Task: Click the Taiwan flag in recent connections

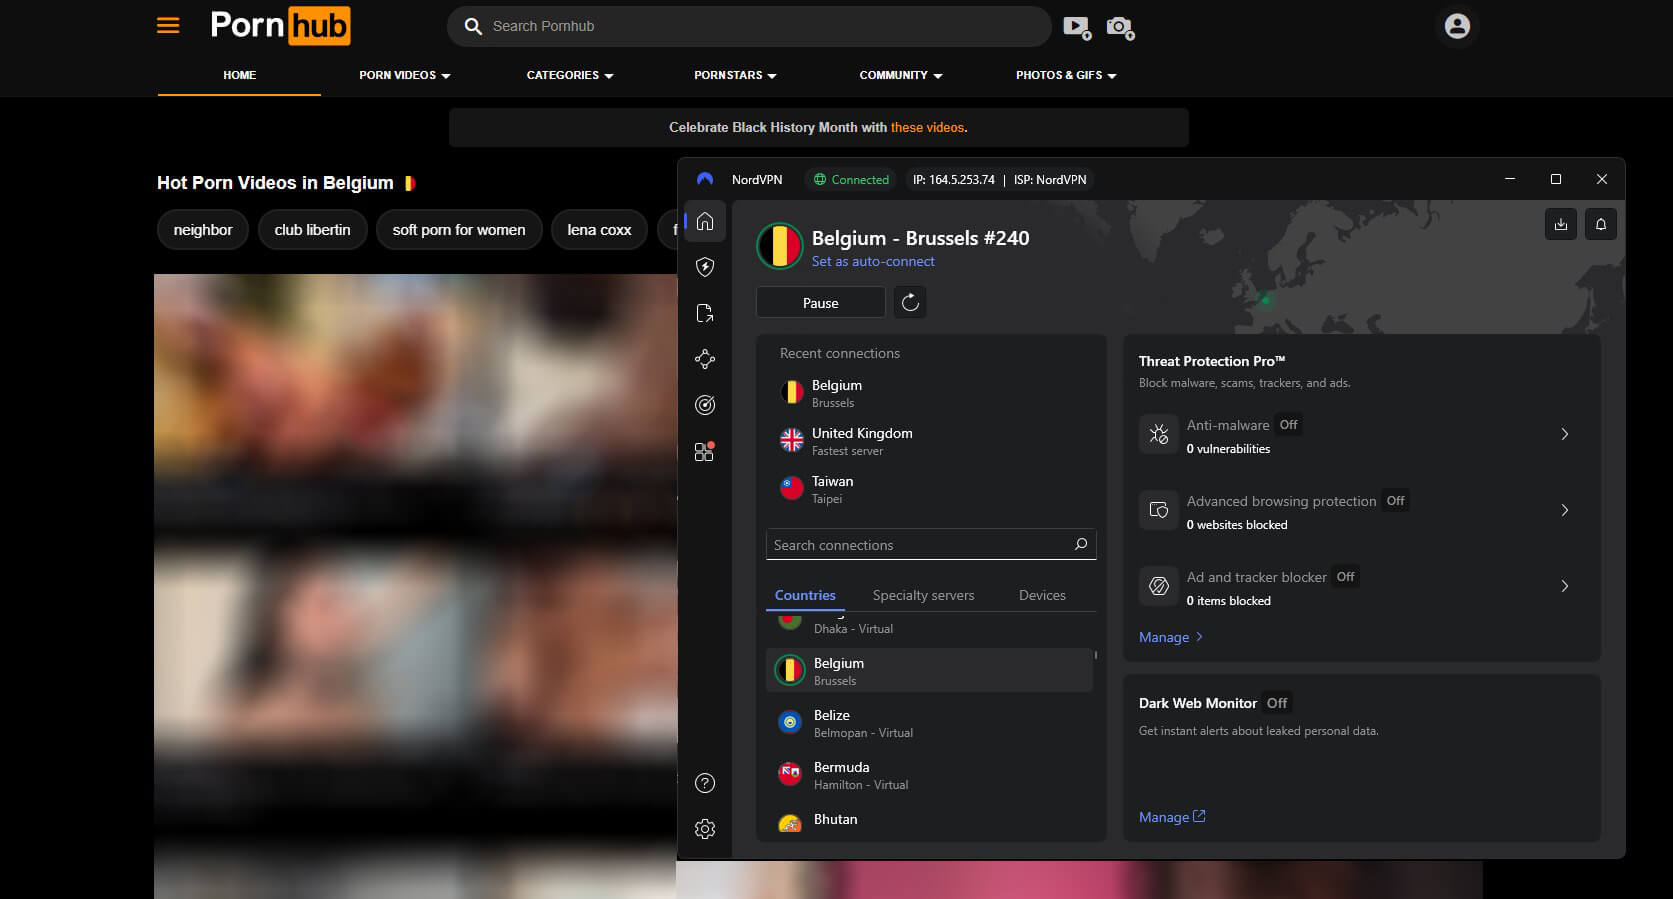Action: 792,488
